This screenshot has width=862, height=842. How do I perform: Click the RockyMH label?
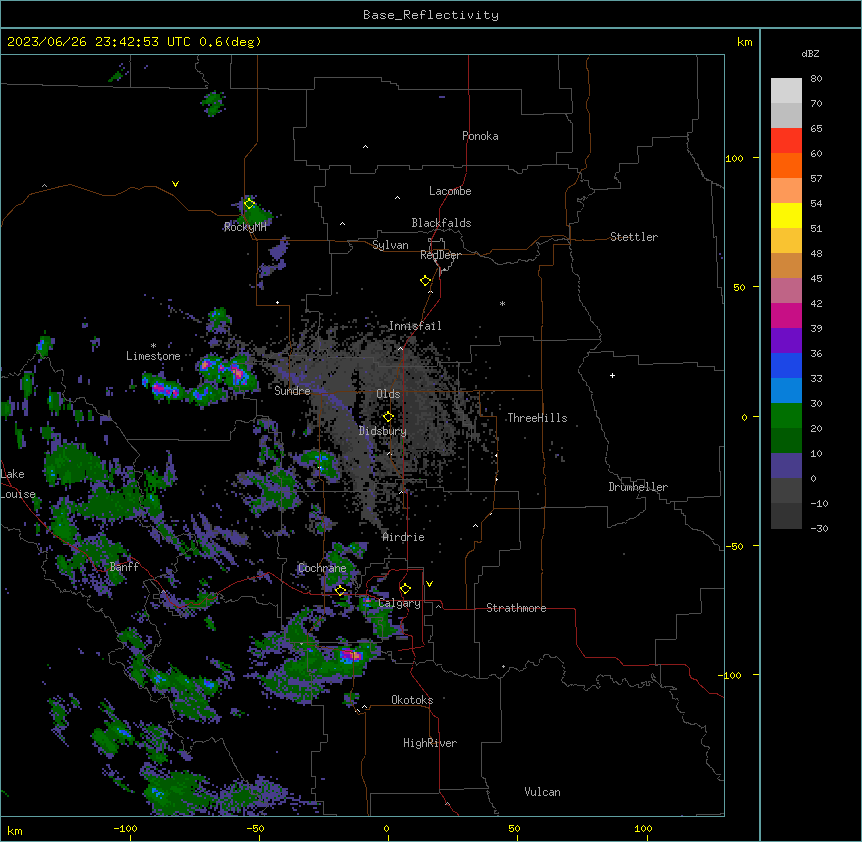click(245, 227)
